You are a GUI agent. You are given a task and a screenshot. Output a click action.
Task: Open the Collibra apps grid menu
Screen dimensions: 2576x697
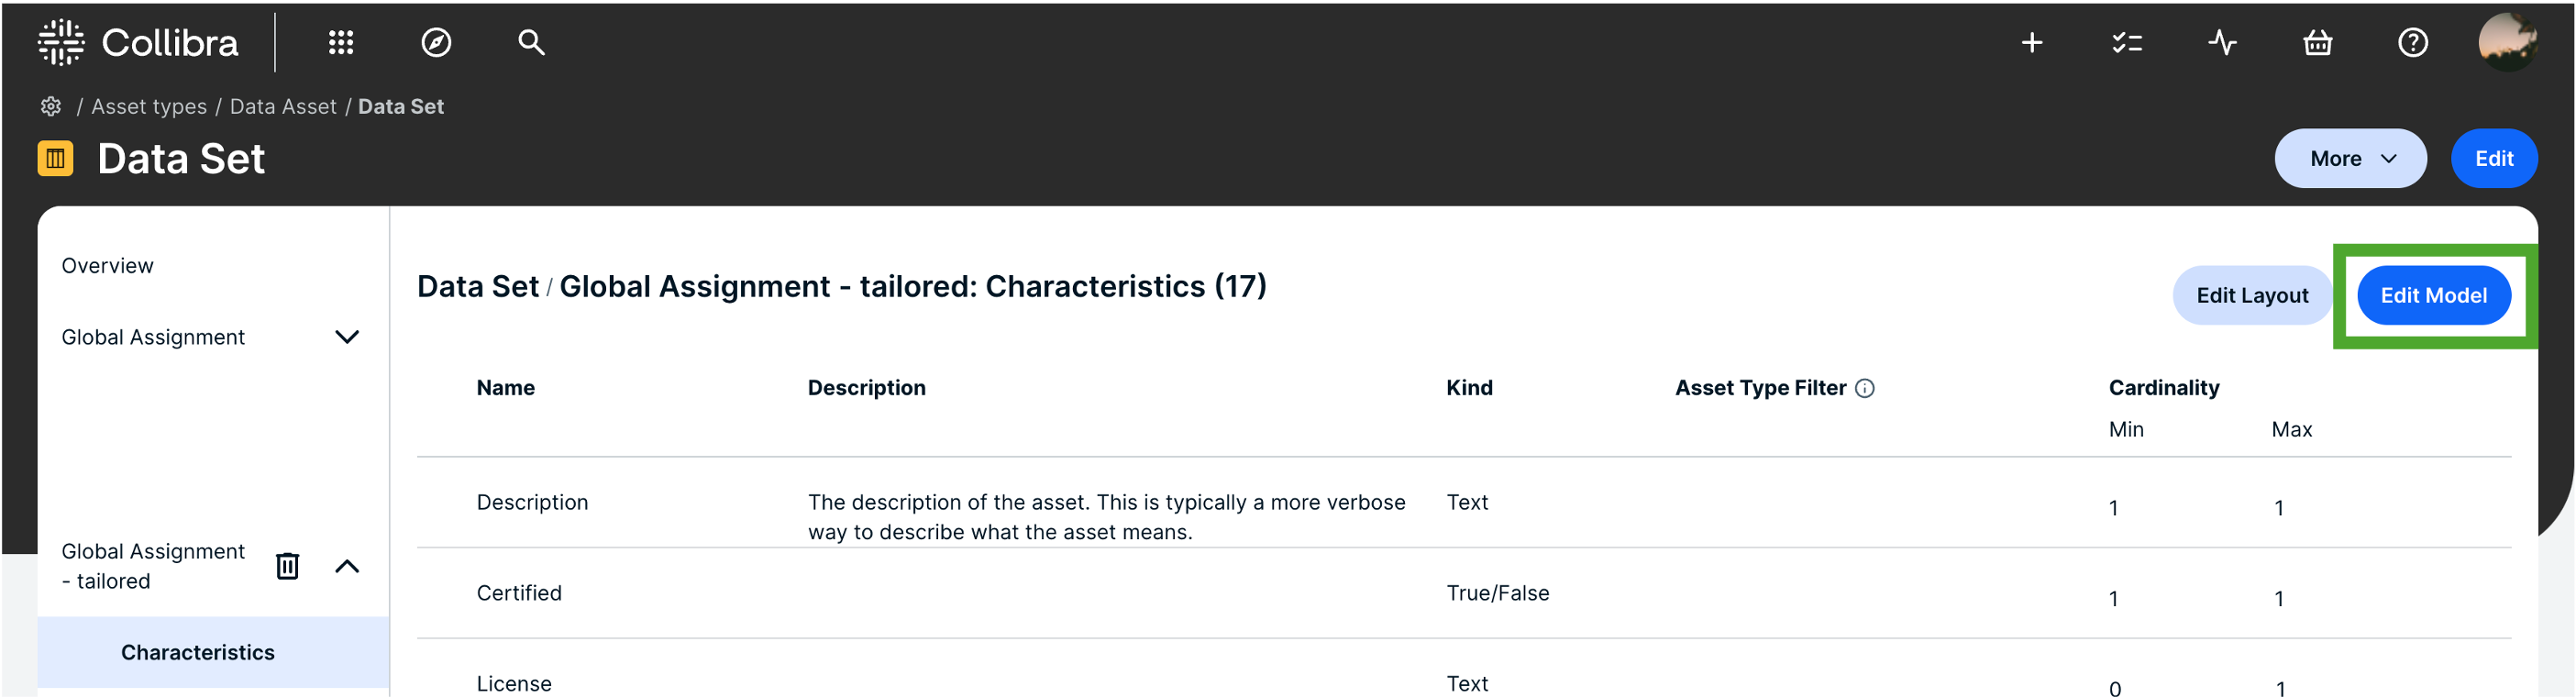(x=341, y=42)
